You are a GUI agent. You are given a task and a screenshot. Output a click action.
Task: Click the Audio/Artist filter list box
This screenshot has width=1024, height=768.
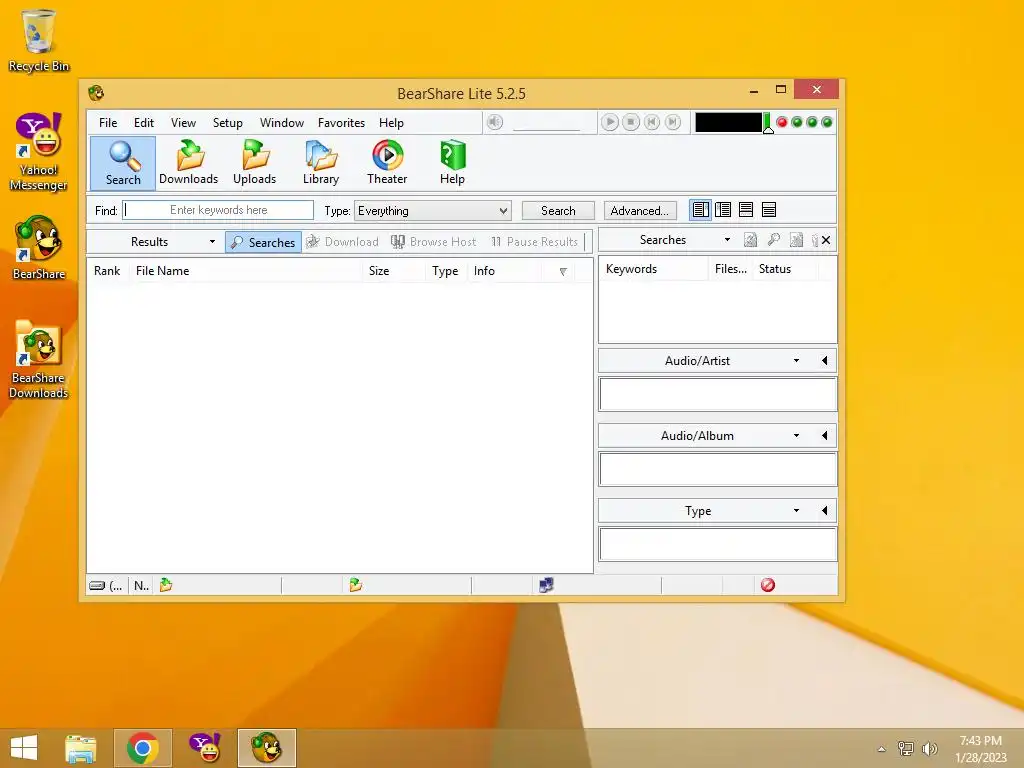(718, 394)
